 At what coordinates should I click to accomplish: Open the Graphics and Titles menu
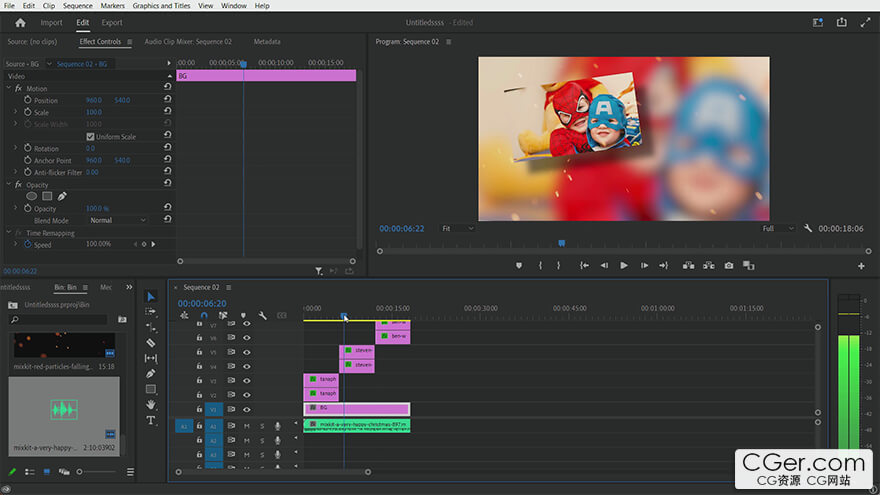161,6
